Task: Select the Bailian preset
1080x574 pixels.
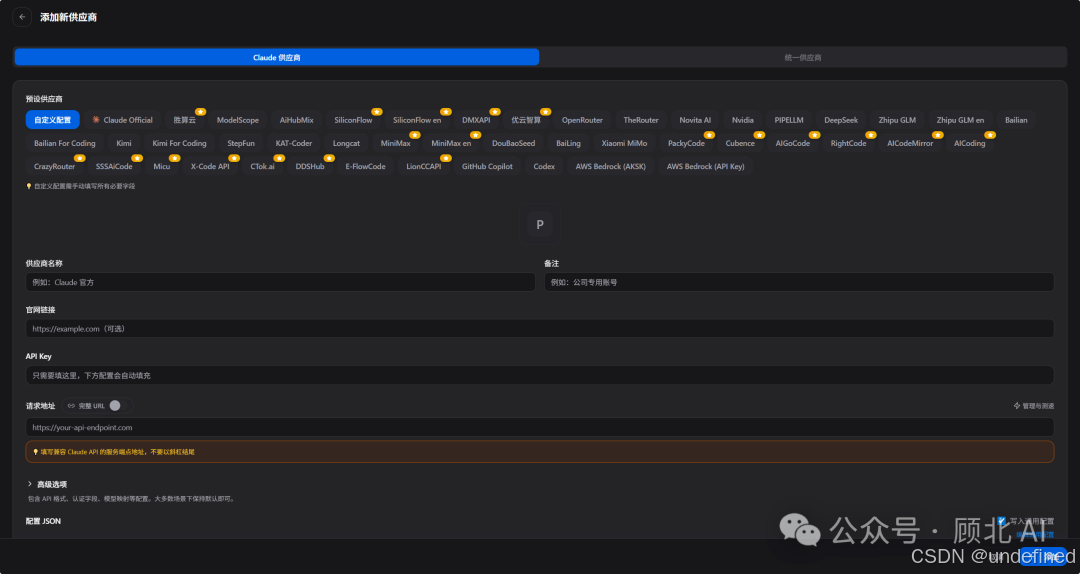Action: pos(1016,120)
